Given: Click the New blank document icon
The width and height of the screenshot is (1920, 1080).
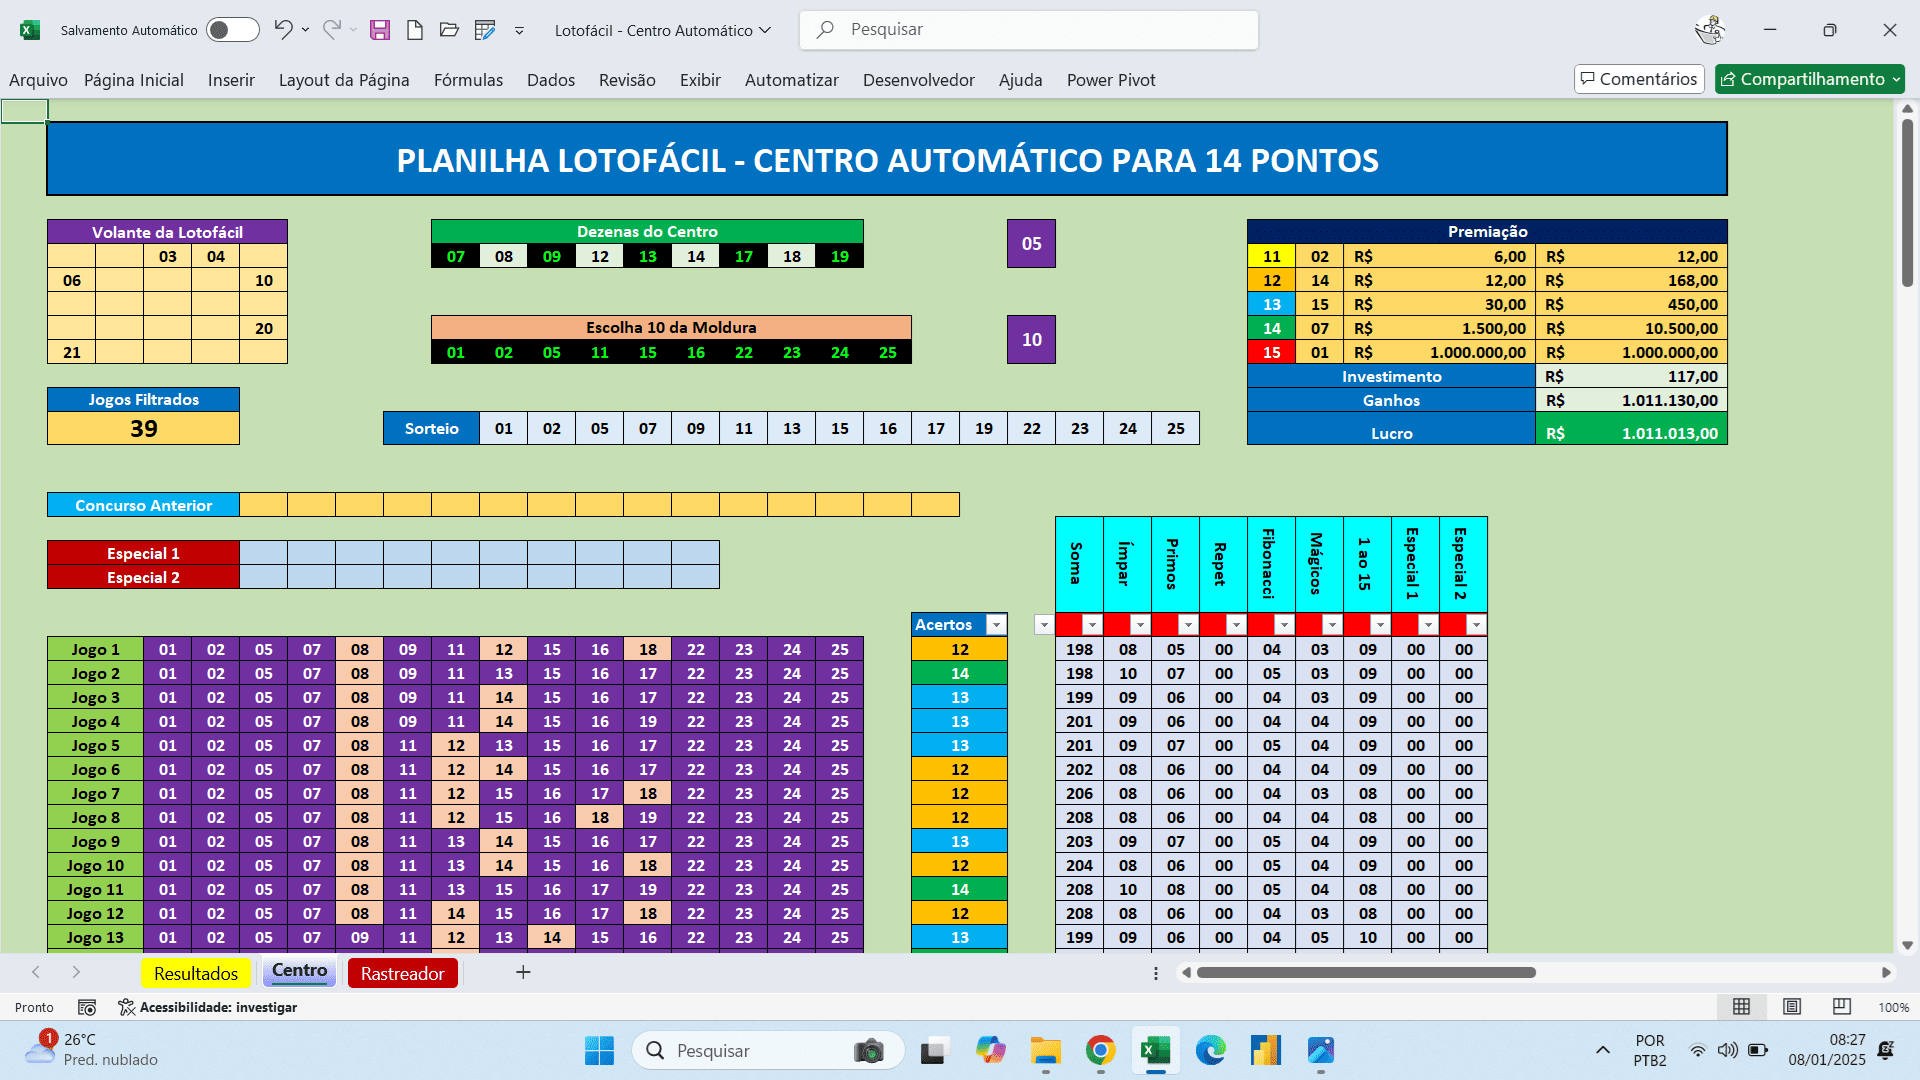Looking at the screenshot, I should click(x=414, y=30).
